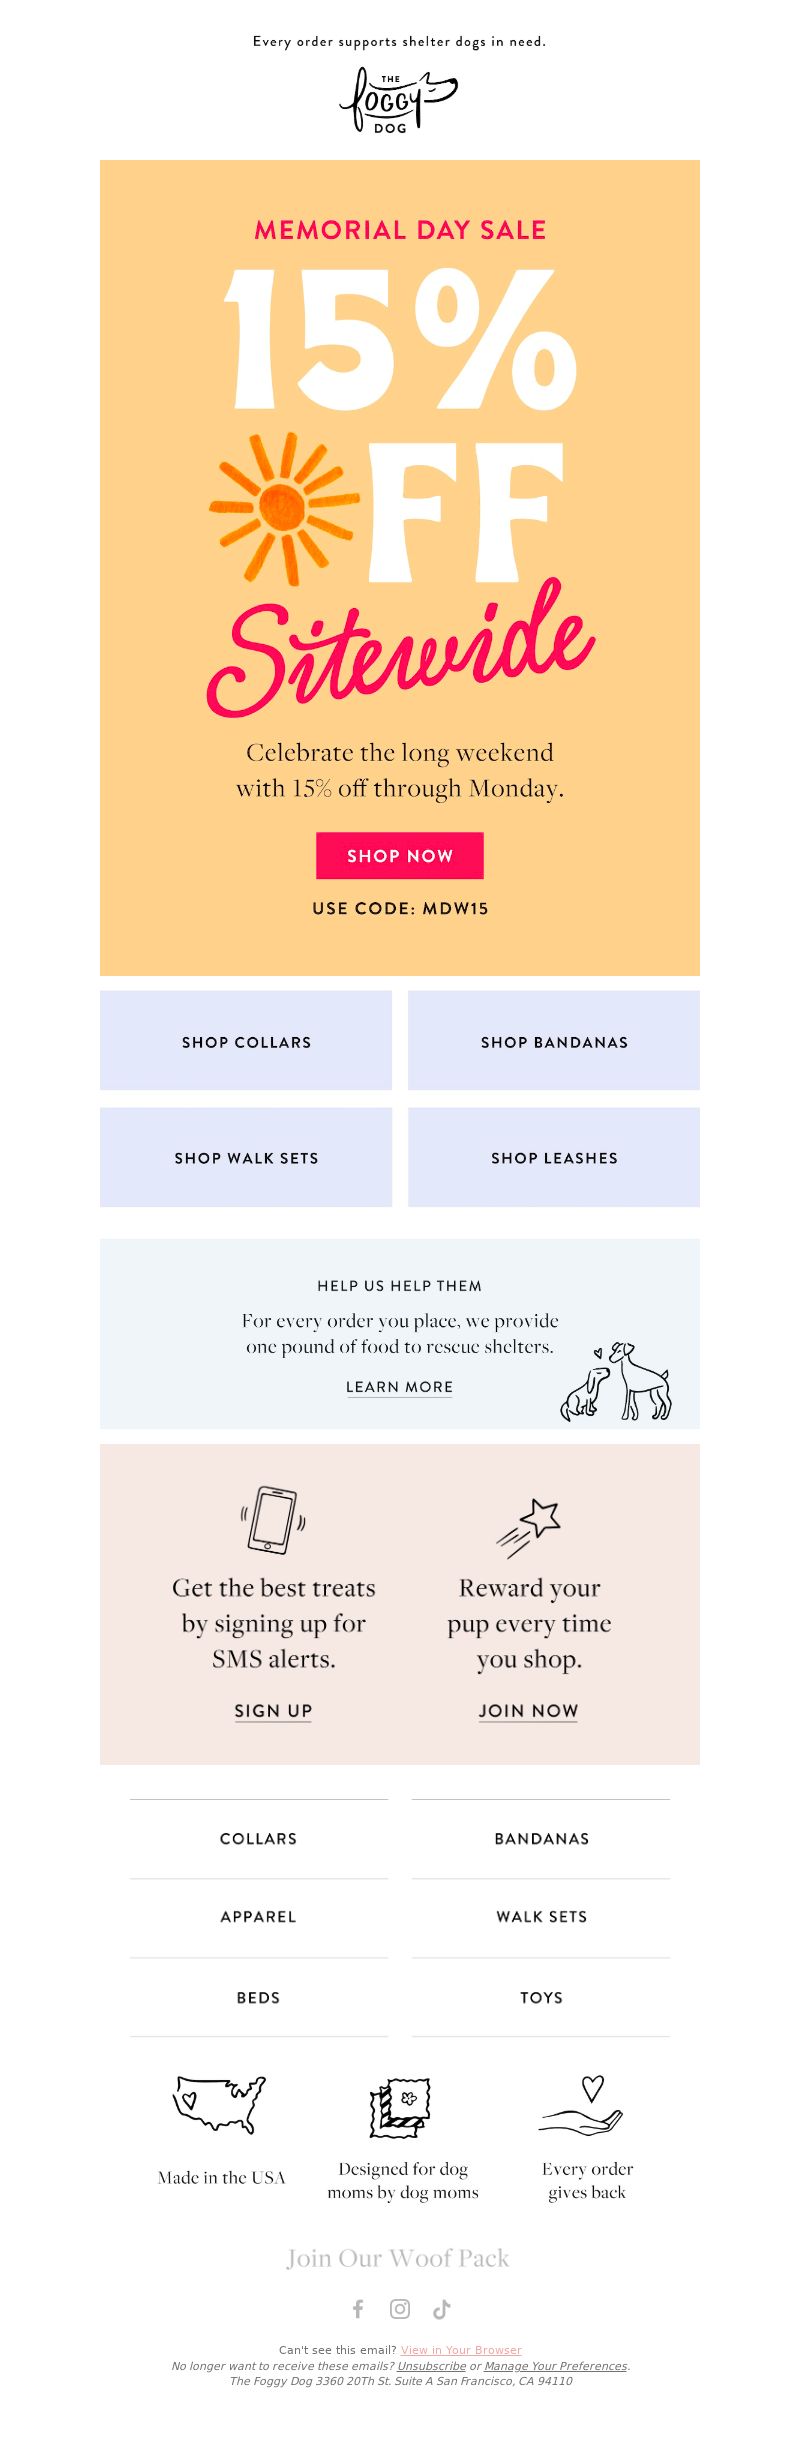Select Shop Leashes tile

554,1157
